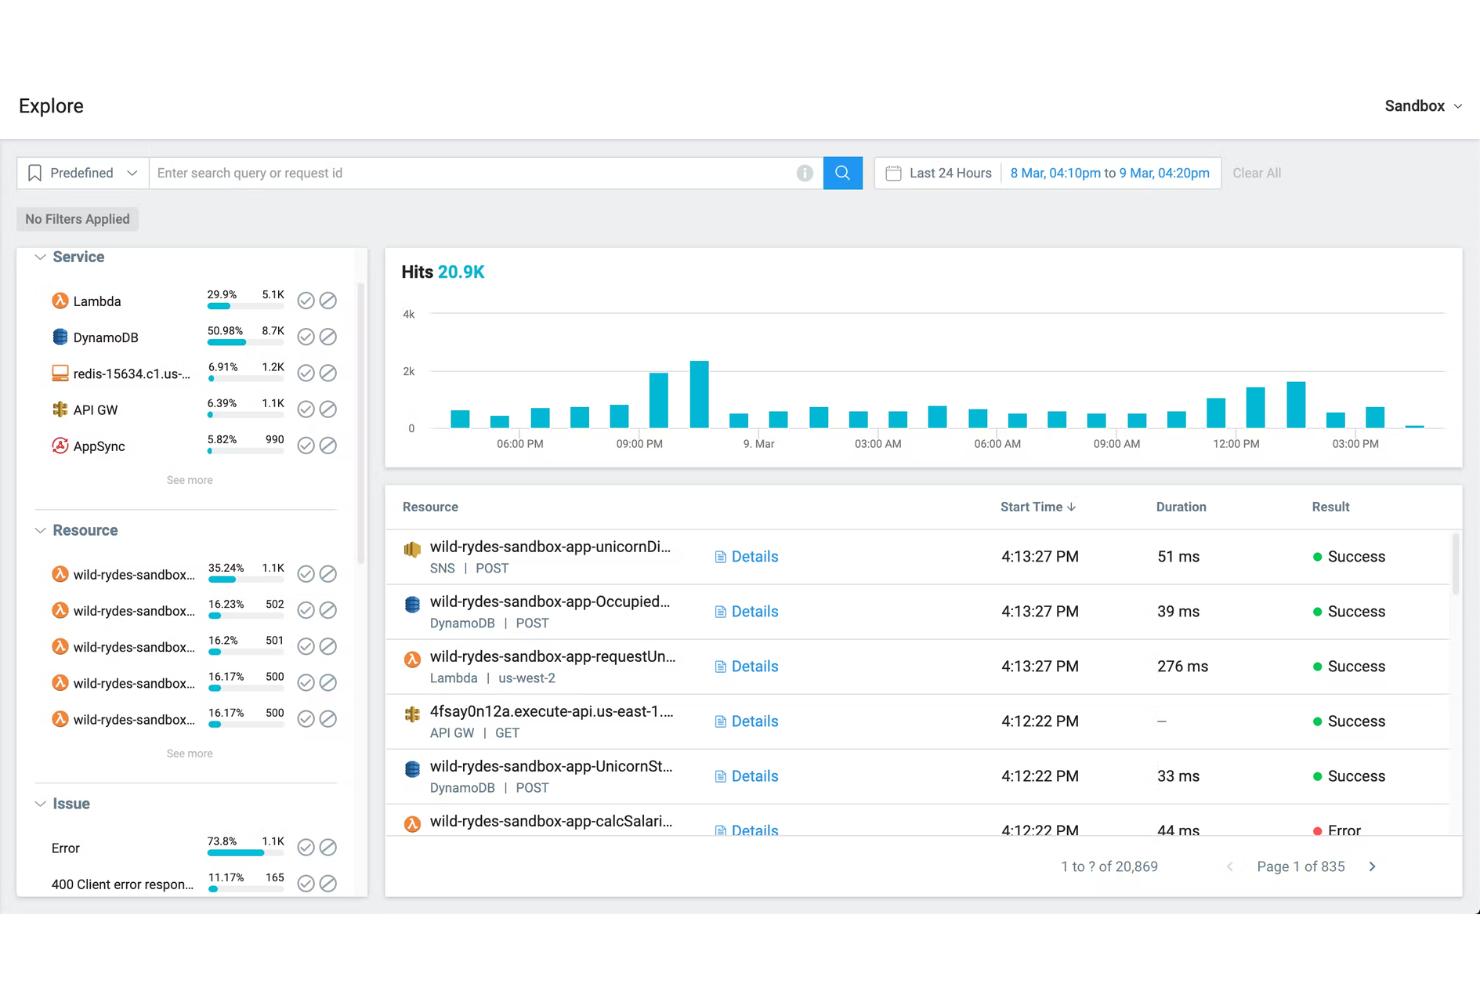Enable the include filter checkmark for Lambda
Image resolution: width=1480 pixels, height=987 pixels.
click(x=306, y=300)
